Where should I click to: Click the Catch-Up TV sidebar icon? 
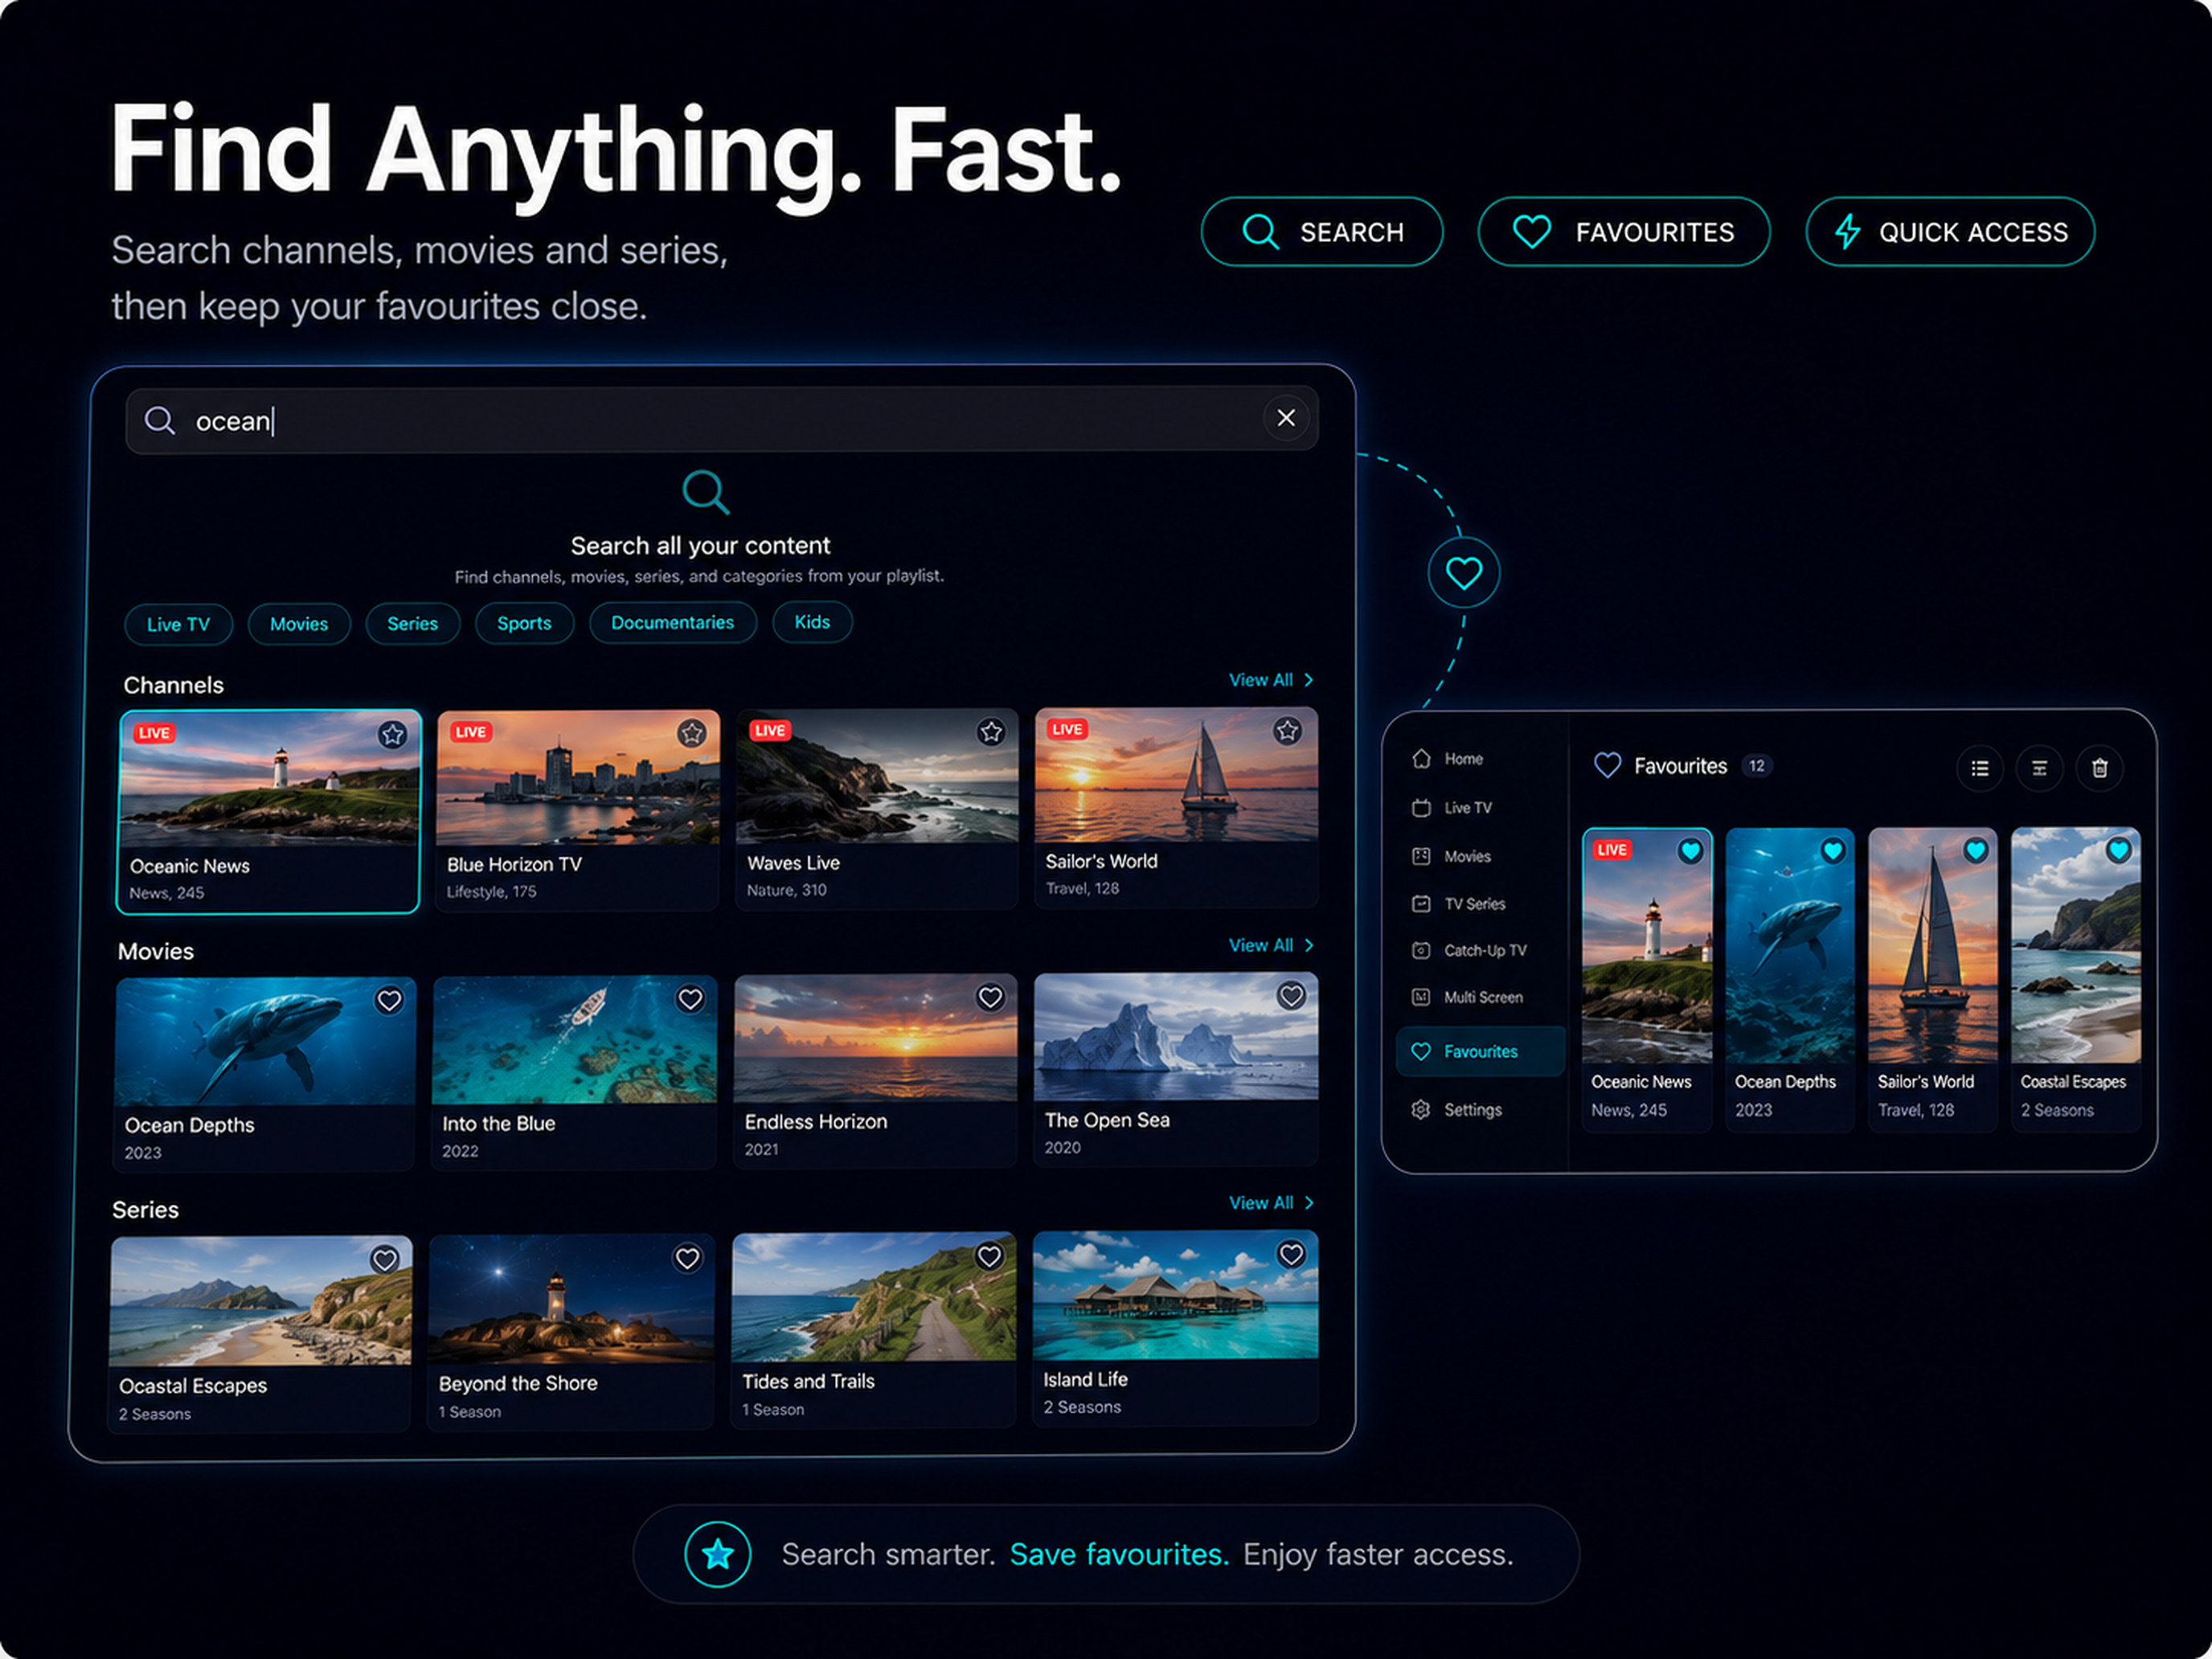1421,950
